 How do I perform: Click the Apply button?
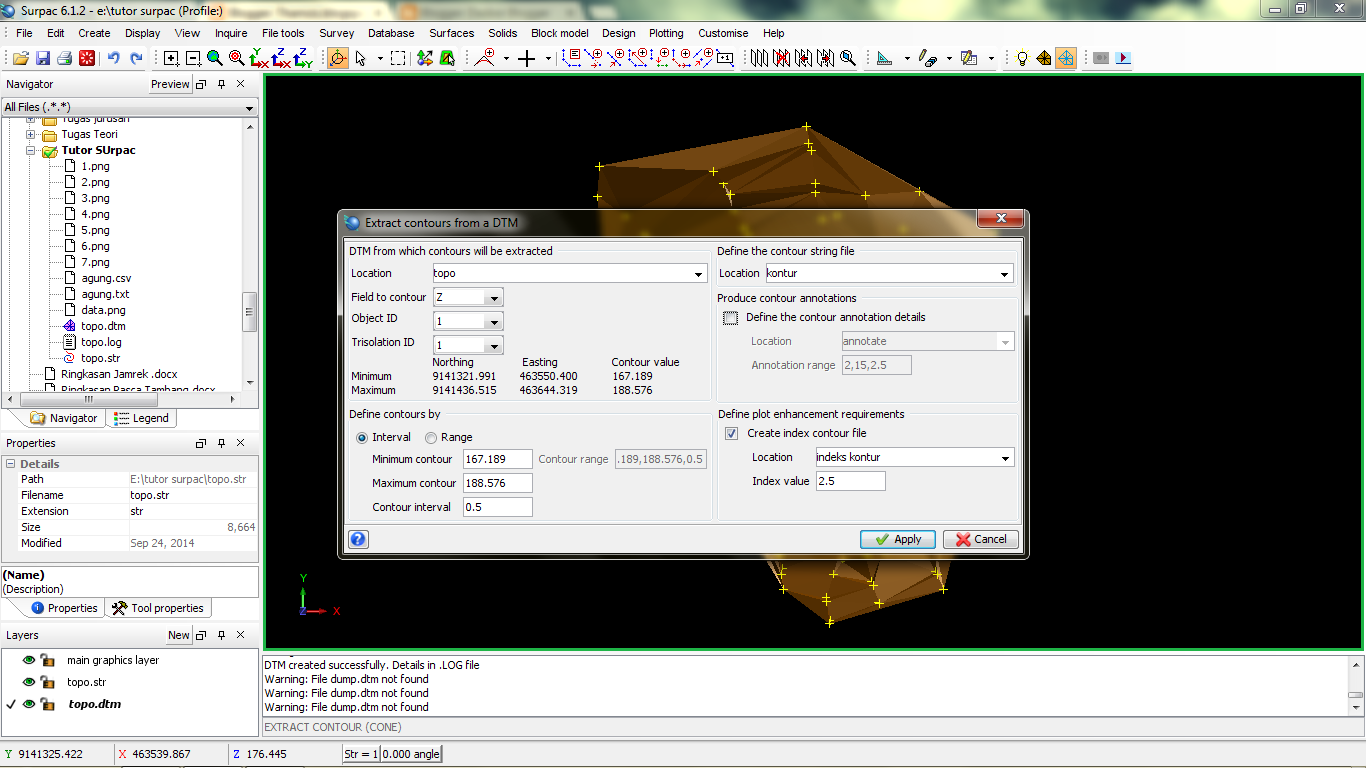tap(898, 539)
